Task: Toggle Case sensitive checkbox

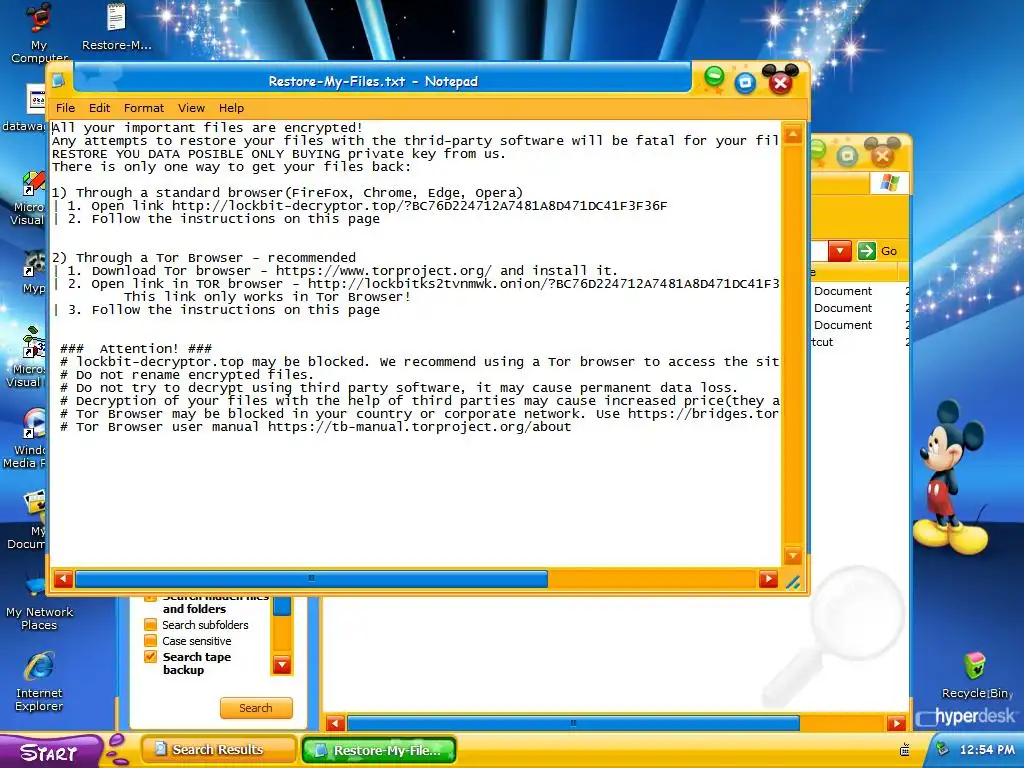Action: point(150,641)
